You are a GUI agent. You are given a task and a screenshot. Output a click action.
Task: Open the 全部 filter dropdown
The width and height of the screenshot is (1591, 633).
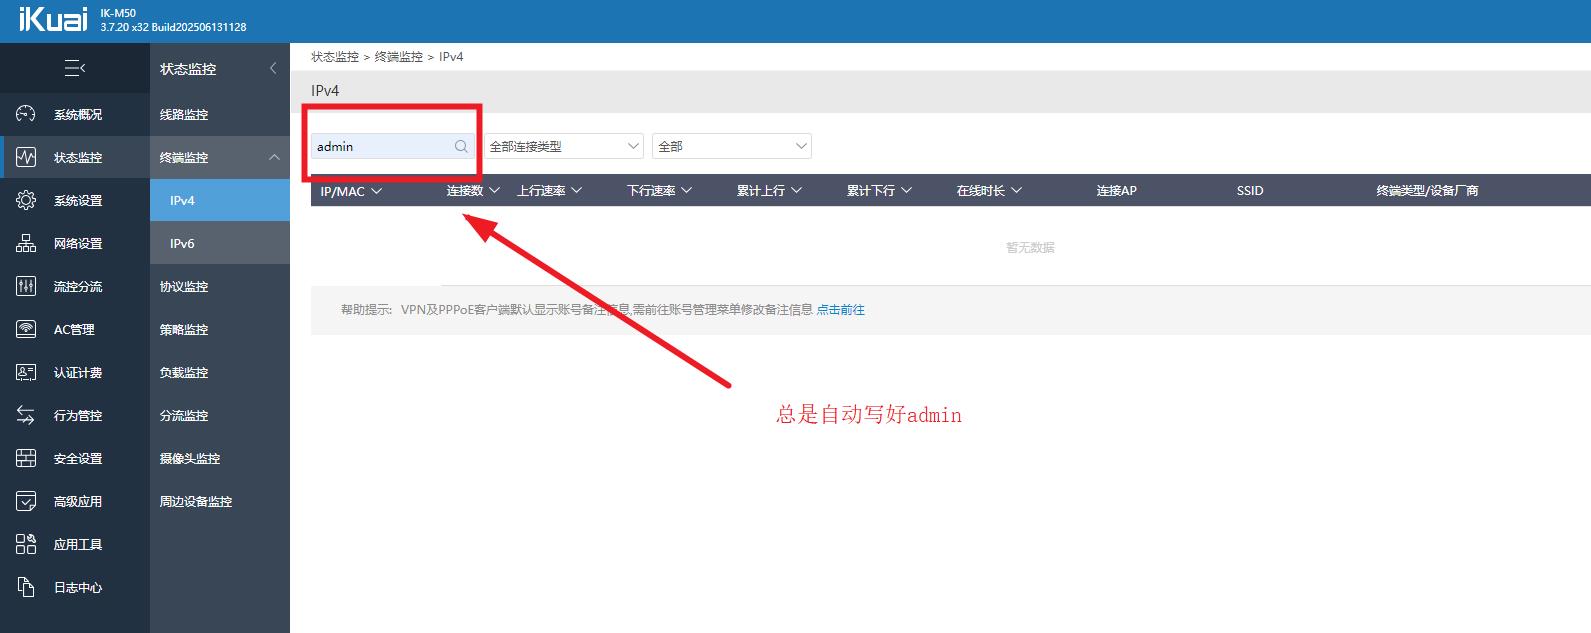(x=731, y=146)
